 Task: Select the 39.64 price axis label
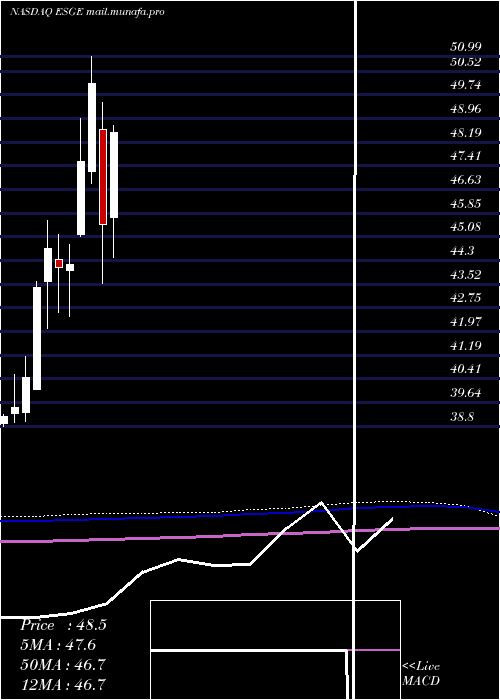(x=465, y=393)
